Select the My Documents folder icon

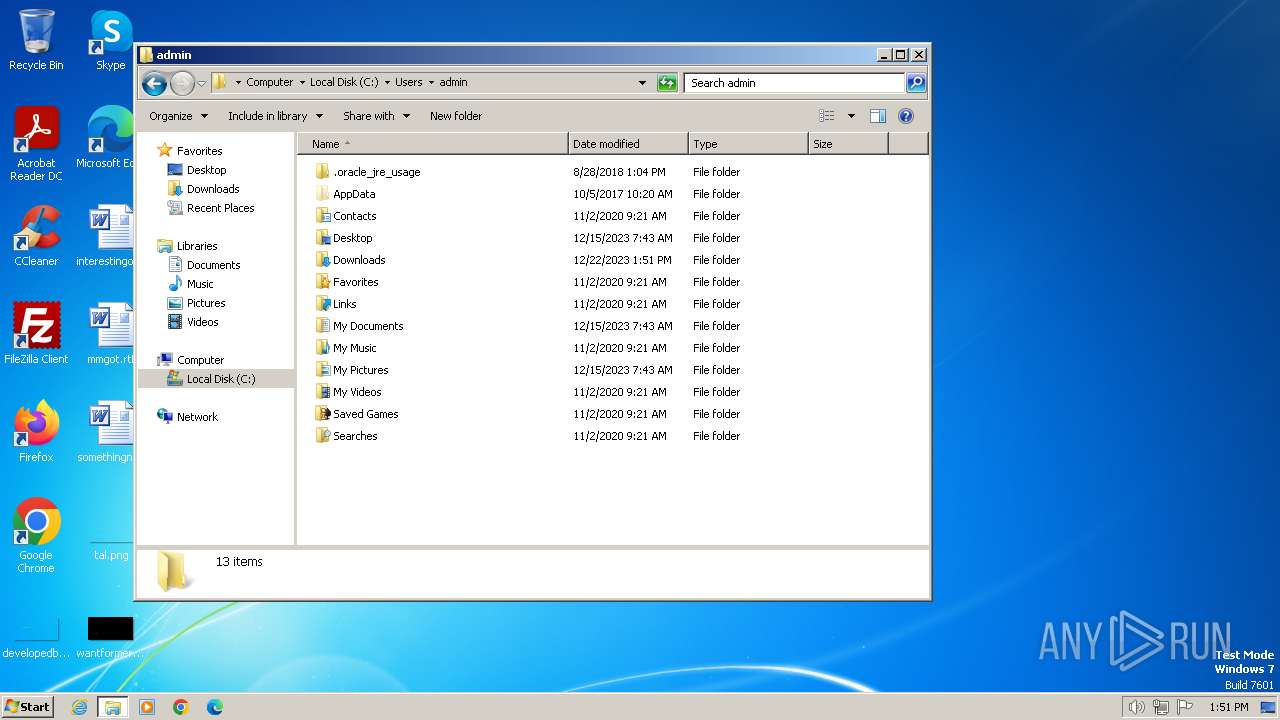(x=322, y=326)
